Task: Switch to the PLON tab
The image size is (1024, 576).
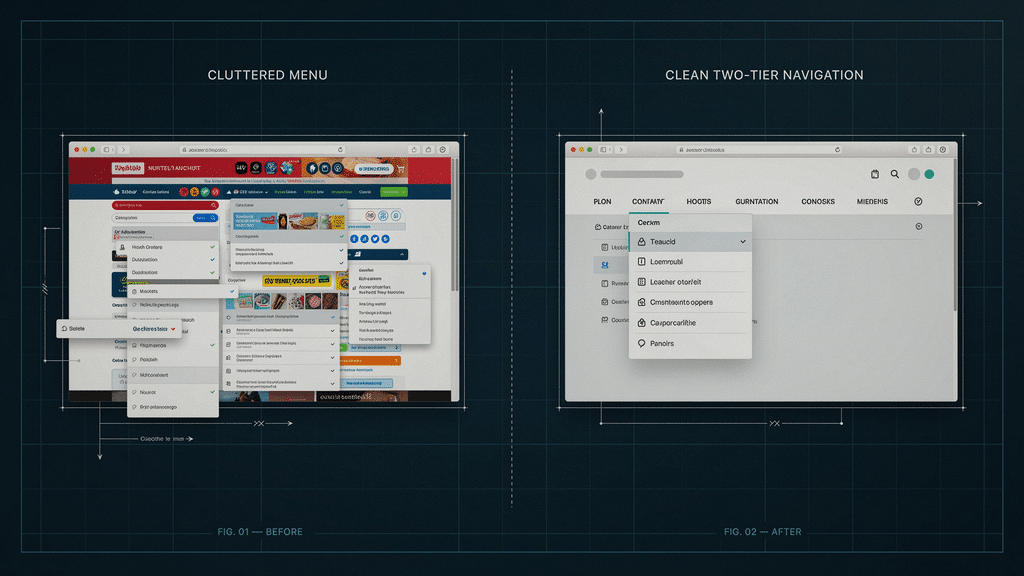Action: tap(602, 202)
